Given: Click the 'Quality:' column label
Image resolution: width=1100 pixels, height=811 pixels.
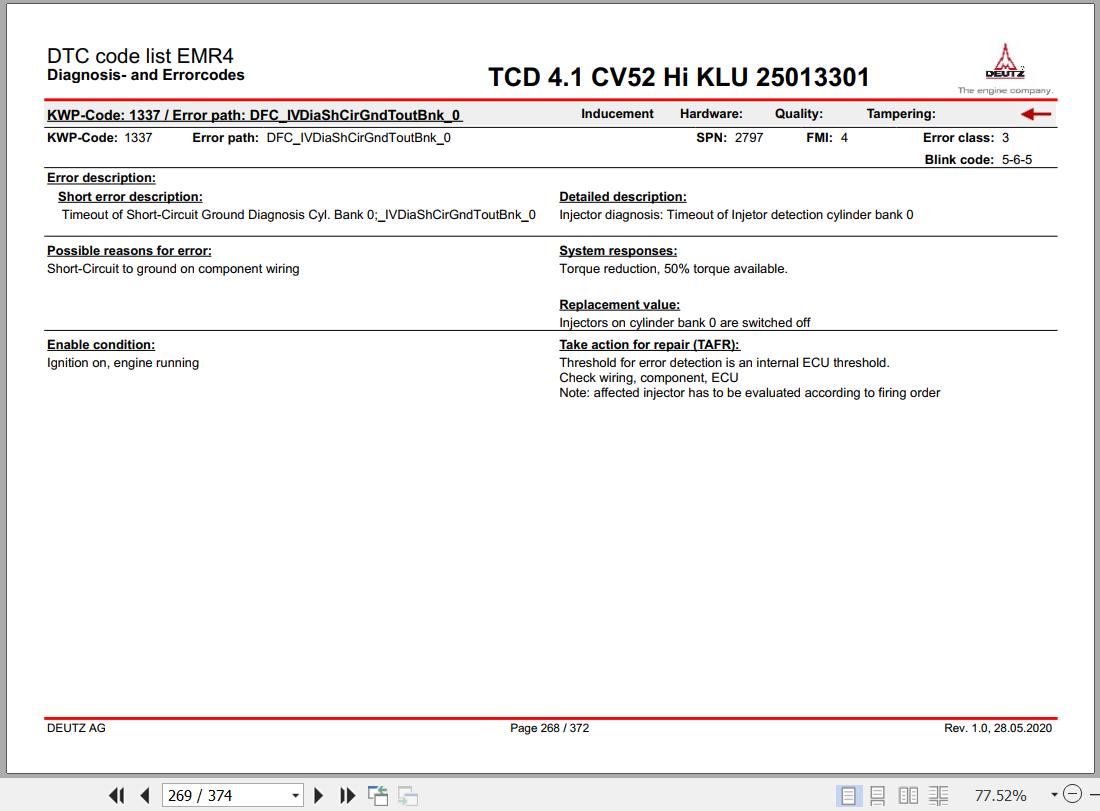Looking at the screenshot, I should tap(799, 114).
